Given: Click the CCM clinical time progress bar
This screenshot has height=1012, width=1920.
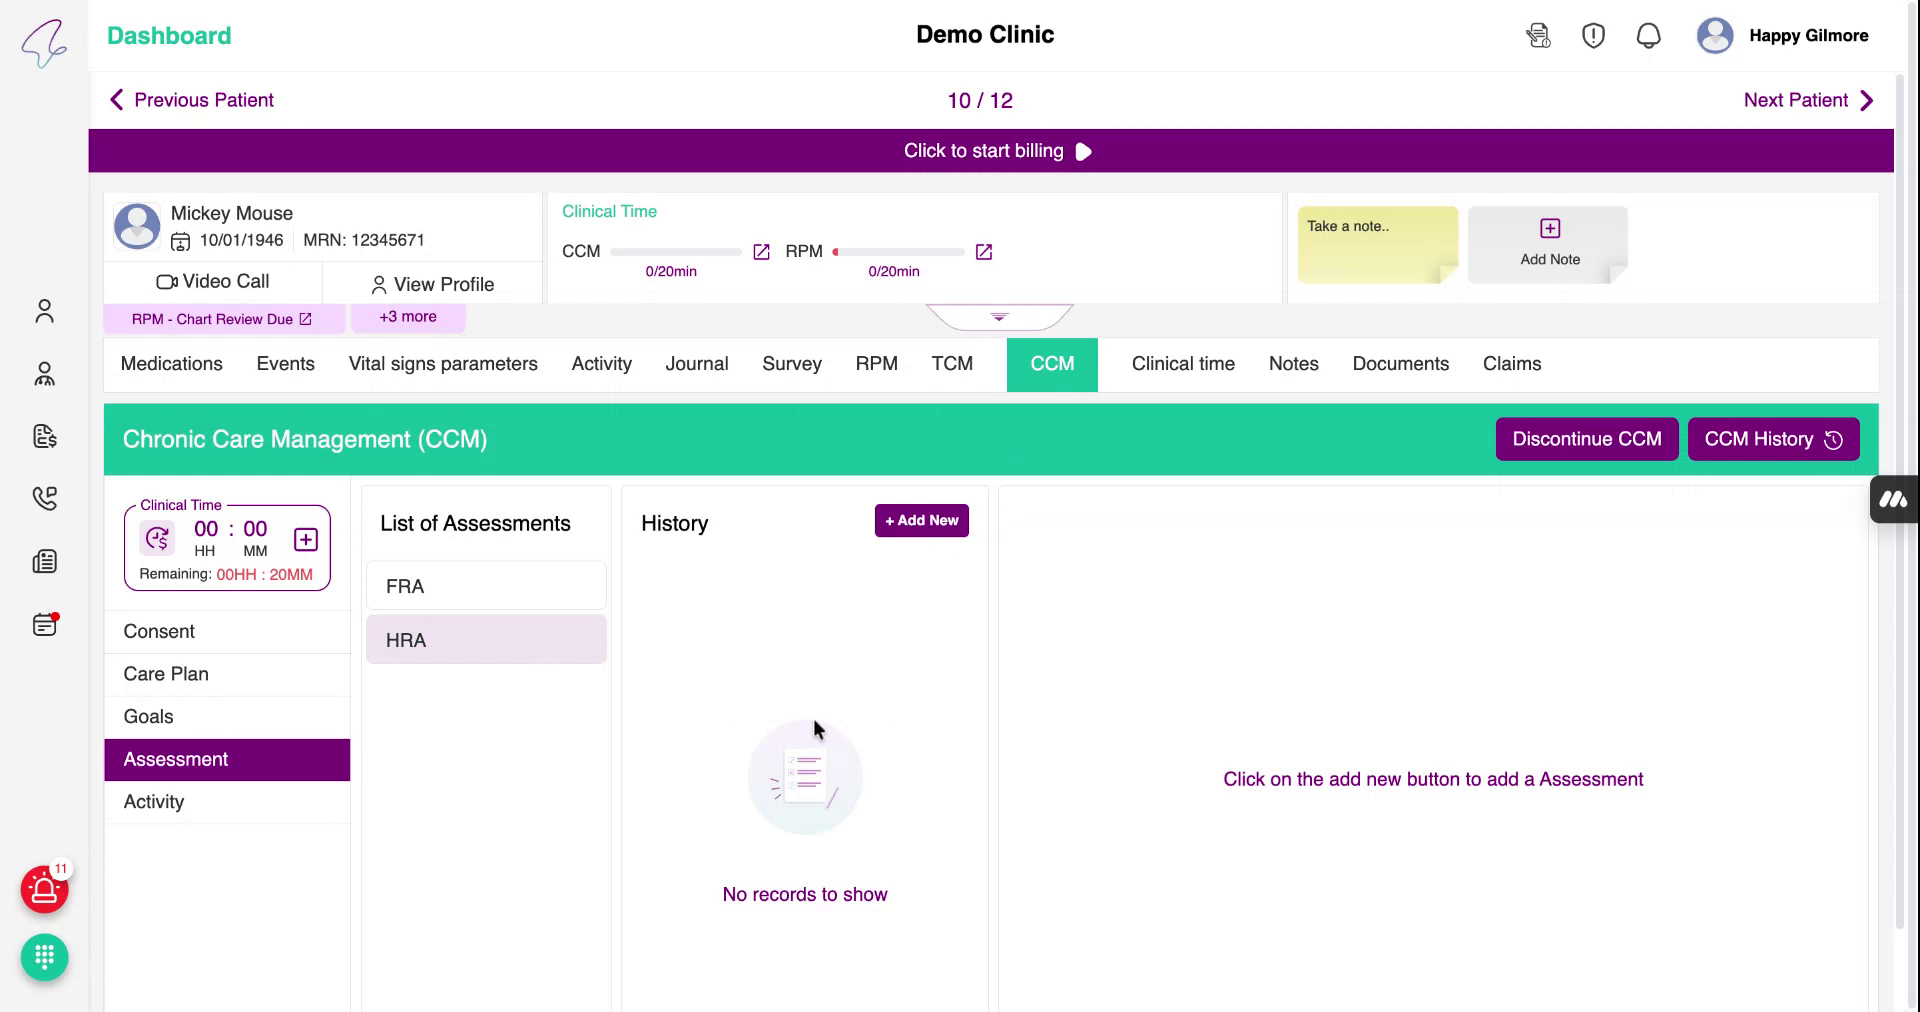Looking at the screenshot, I should pos(676,252).
